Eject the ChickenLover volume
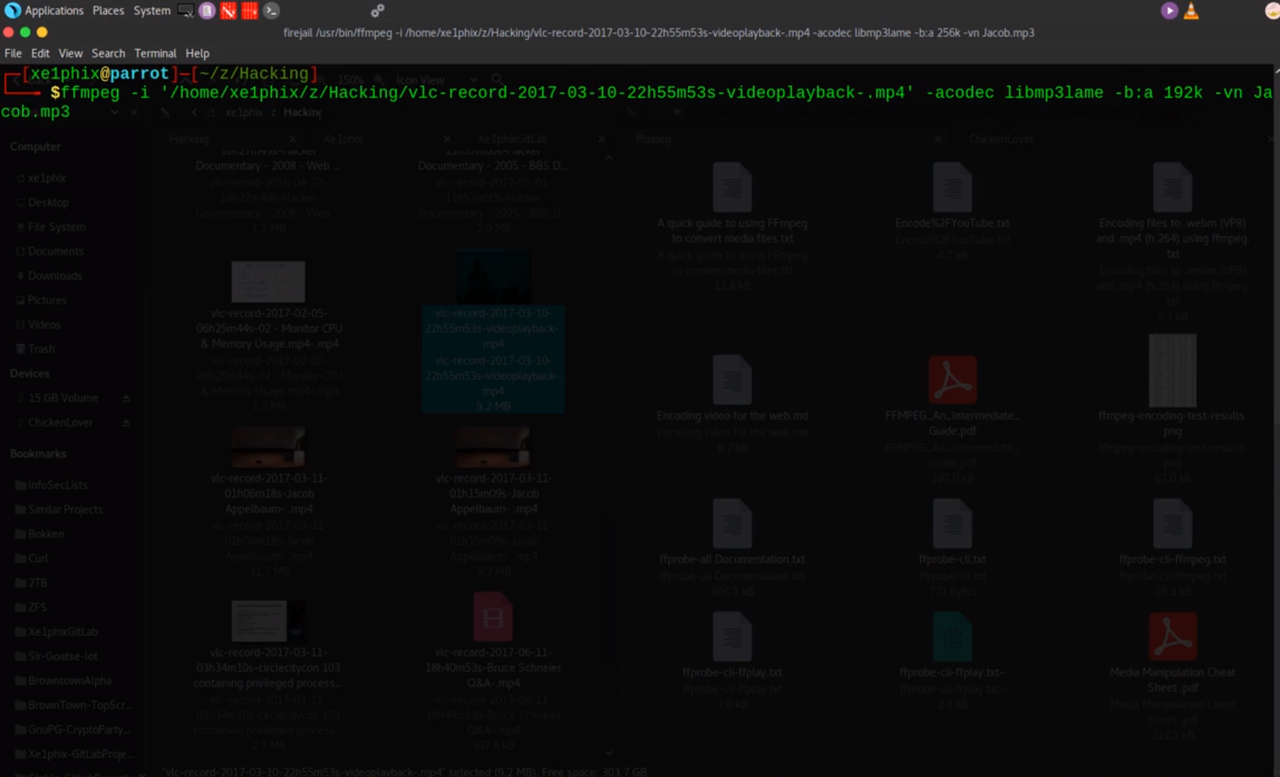 [127, 422]
